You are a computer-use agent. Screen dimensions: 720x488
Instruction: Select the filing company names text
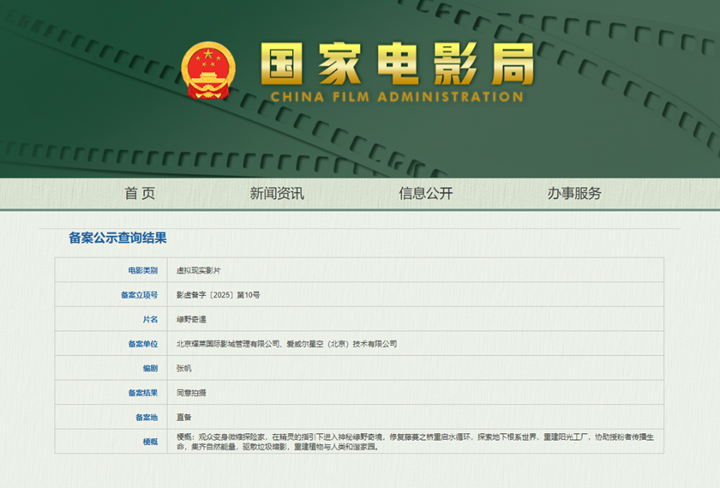click(x=287, y=344)
